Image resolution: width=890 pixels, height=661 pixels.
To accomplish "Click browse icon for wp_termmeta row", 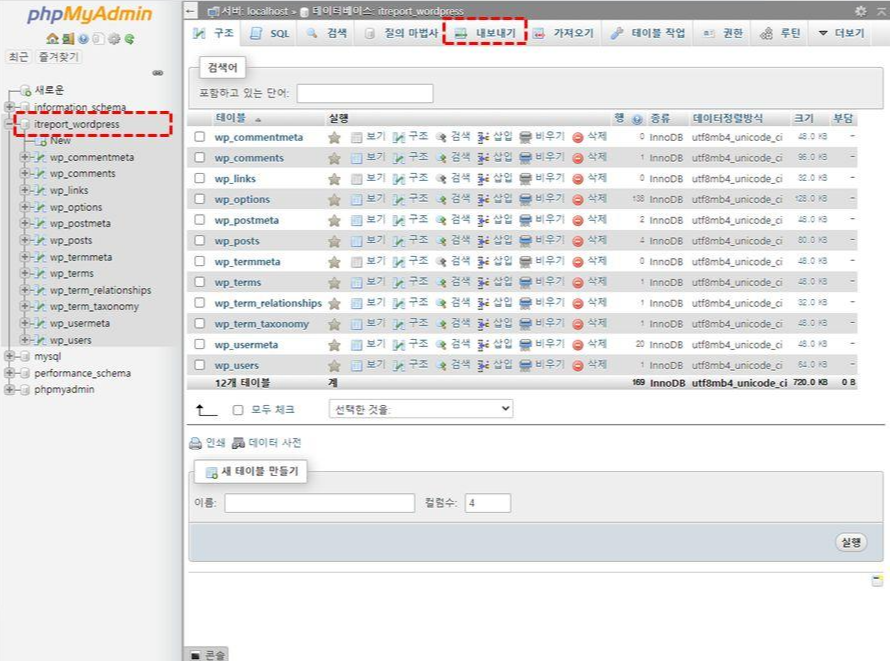I will 356,262.
